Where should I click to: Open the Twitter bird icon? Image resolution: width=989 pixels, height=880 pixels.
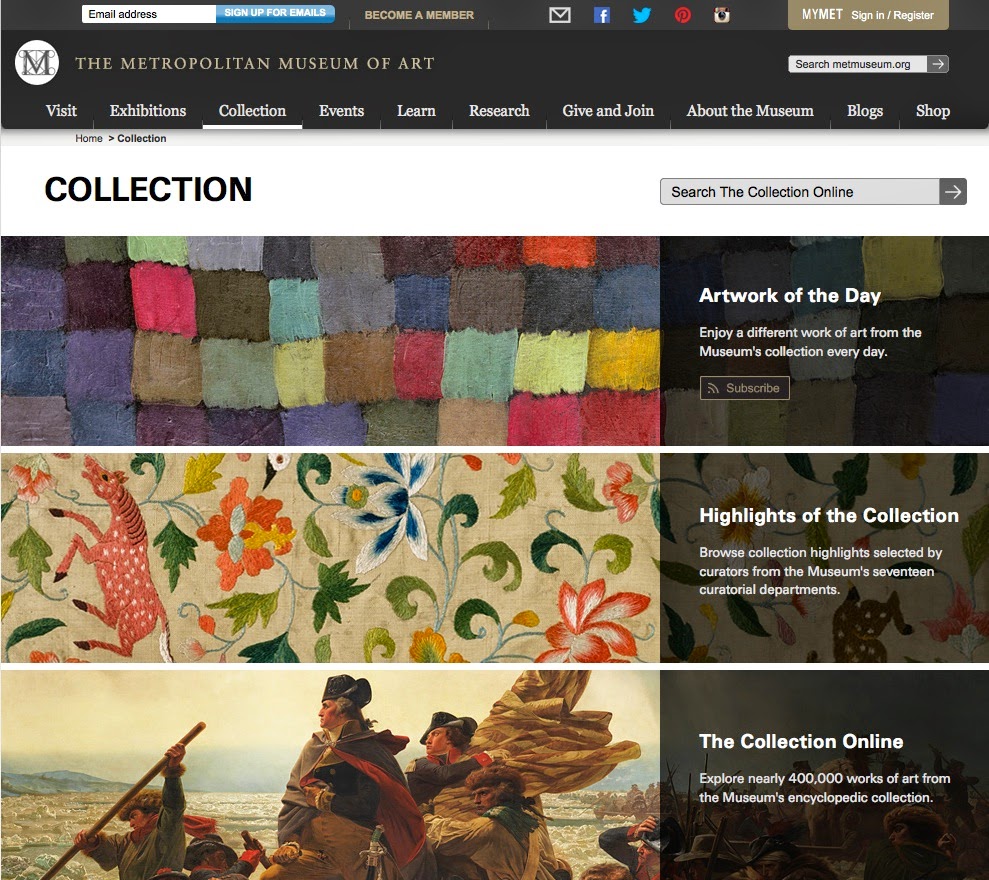[641, 15]
